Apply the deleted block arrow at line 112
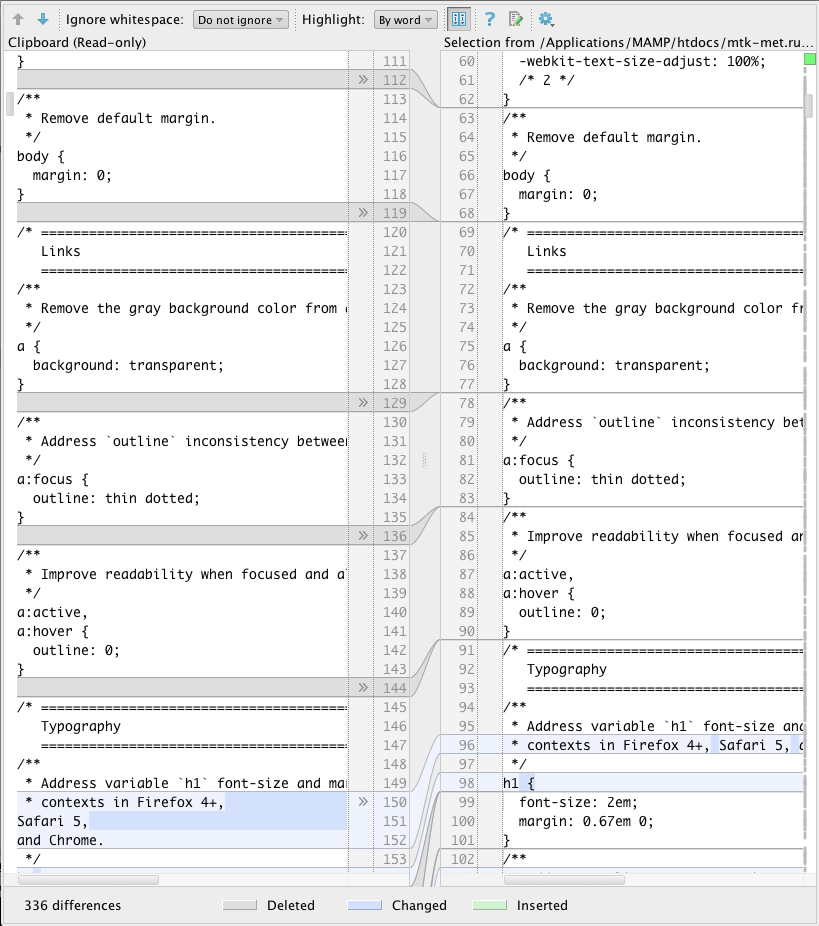819x926 pixels. coord(363,80)
